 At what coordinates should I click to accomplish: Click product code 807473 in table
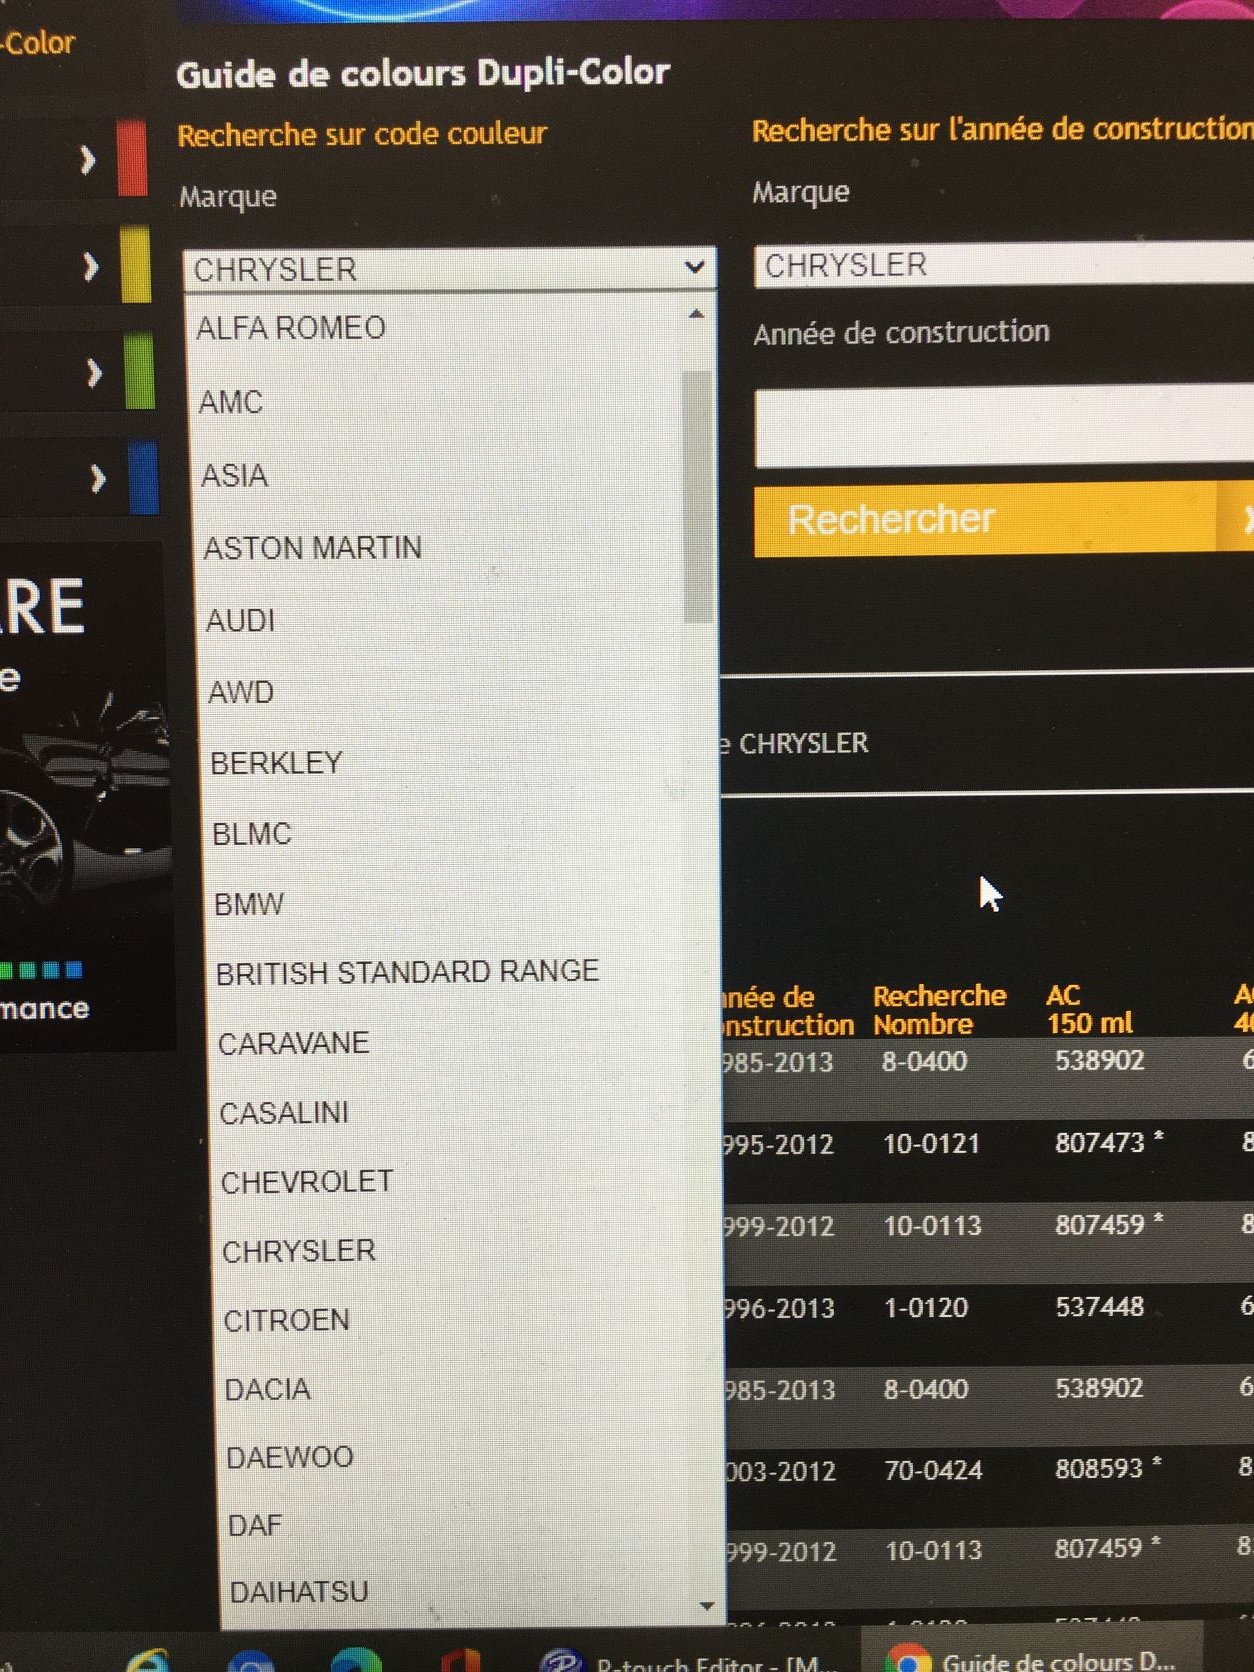(x=1099, y=1143)
